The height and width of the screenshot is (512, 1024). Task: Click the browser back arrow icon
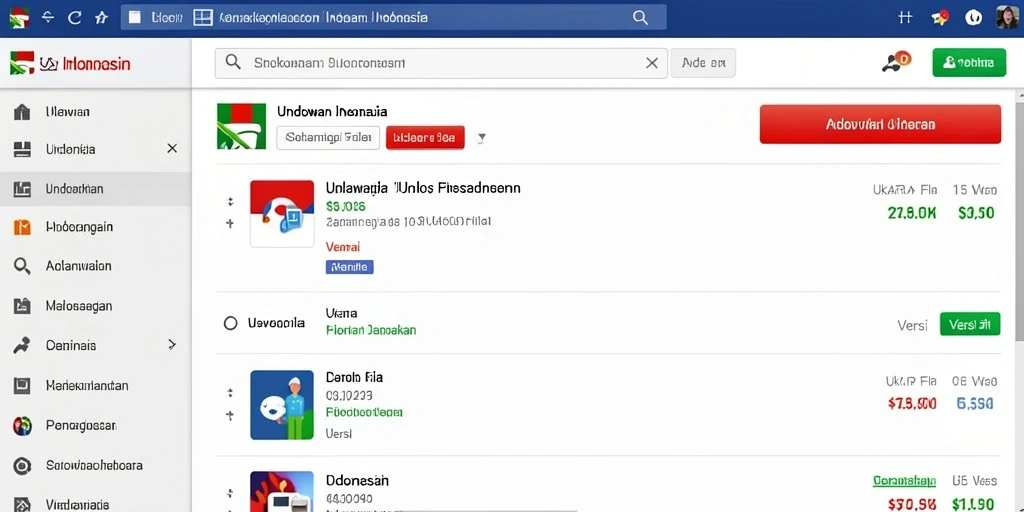(x=48, y=18)
